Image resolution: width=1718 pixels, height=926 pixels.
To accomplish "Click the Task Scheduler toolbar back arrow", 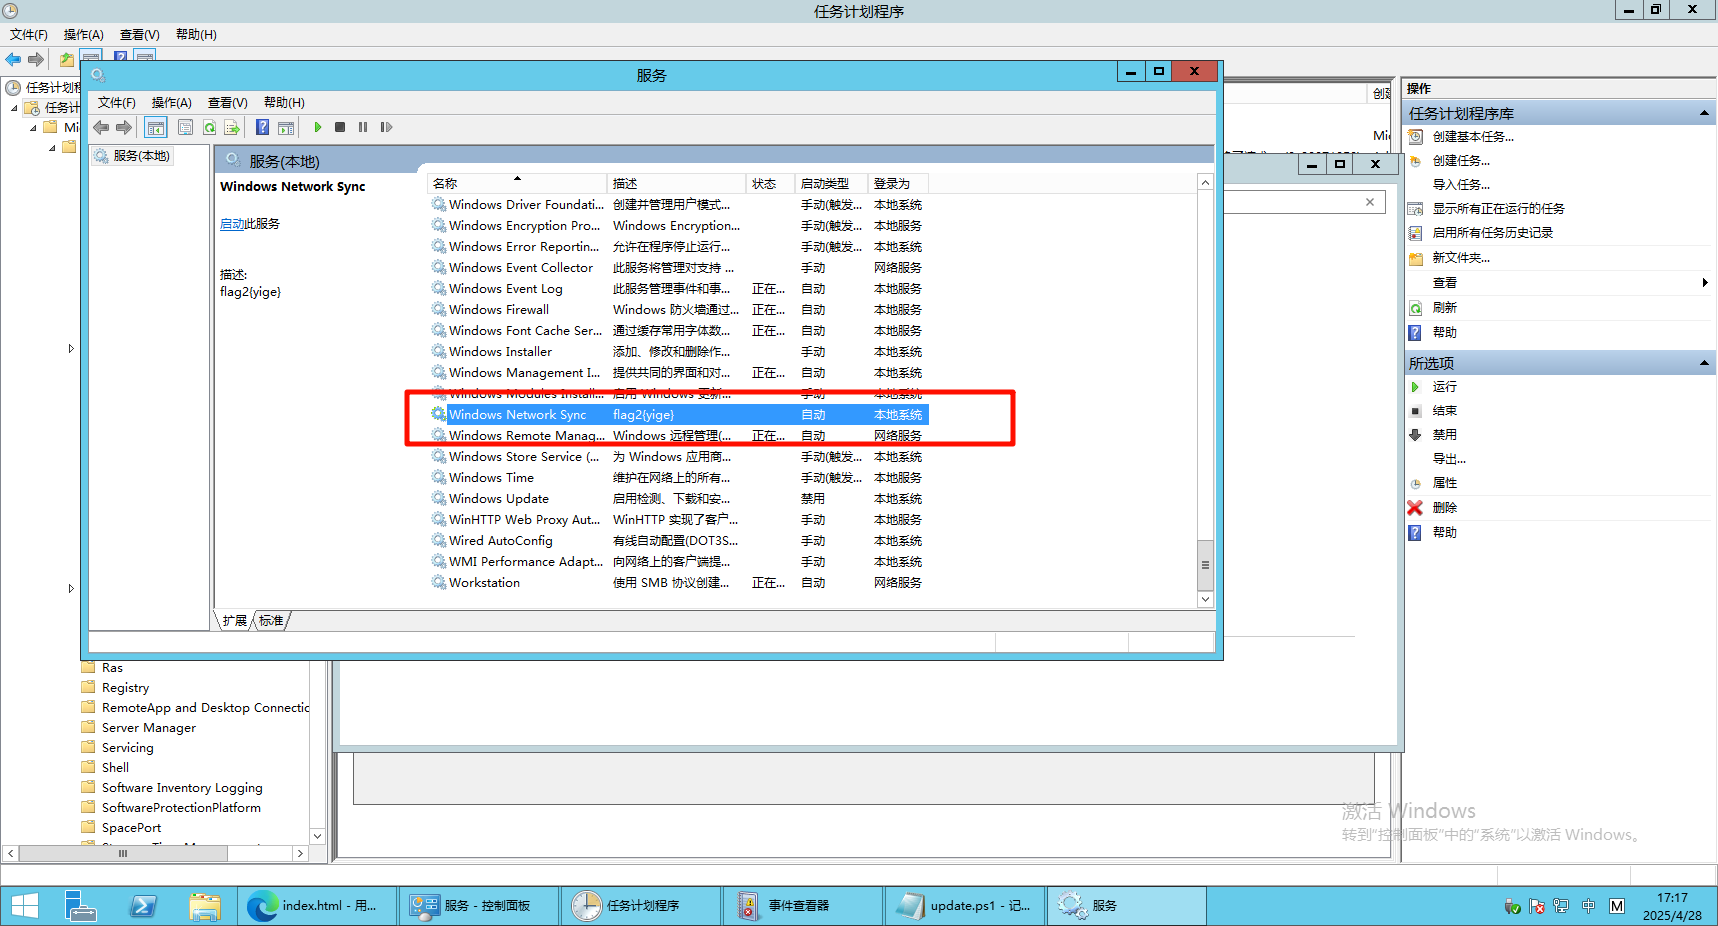I will click(13, 59).
